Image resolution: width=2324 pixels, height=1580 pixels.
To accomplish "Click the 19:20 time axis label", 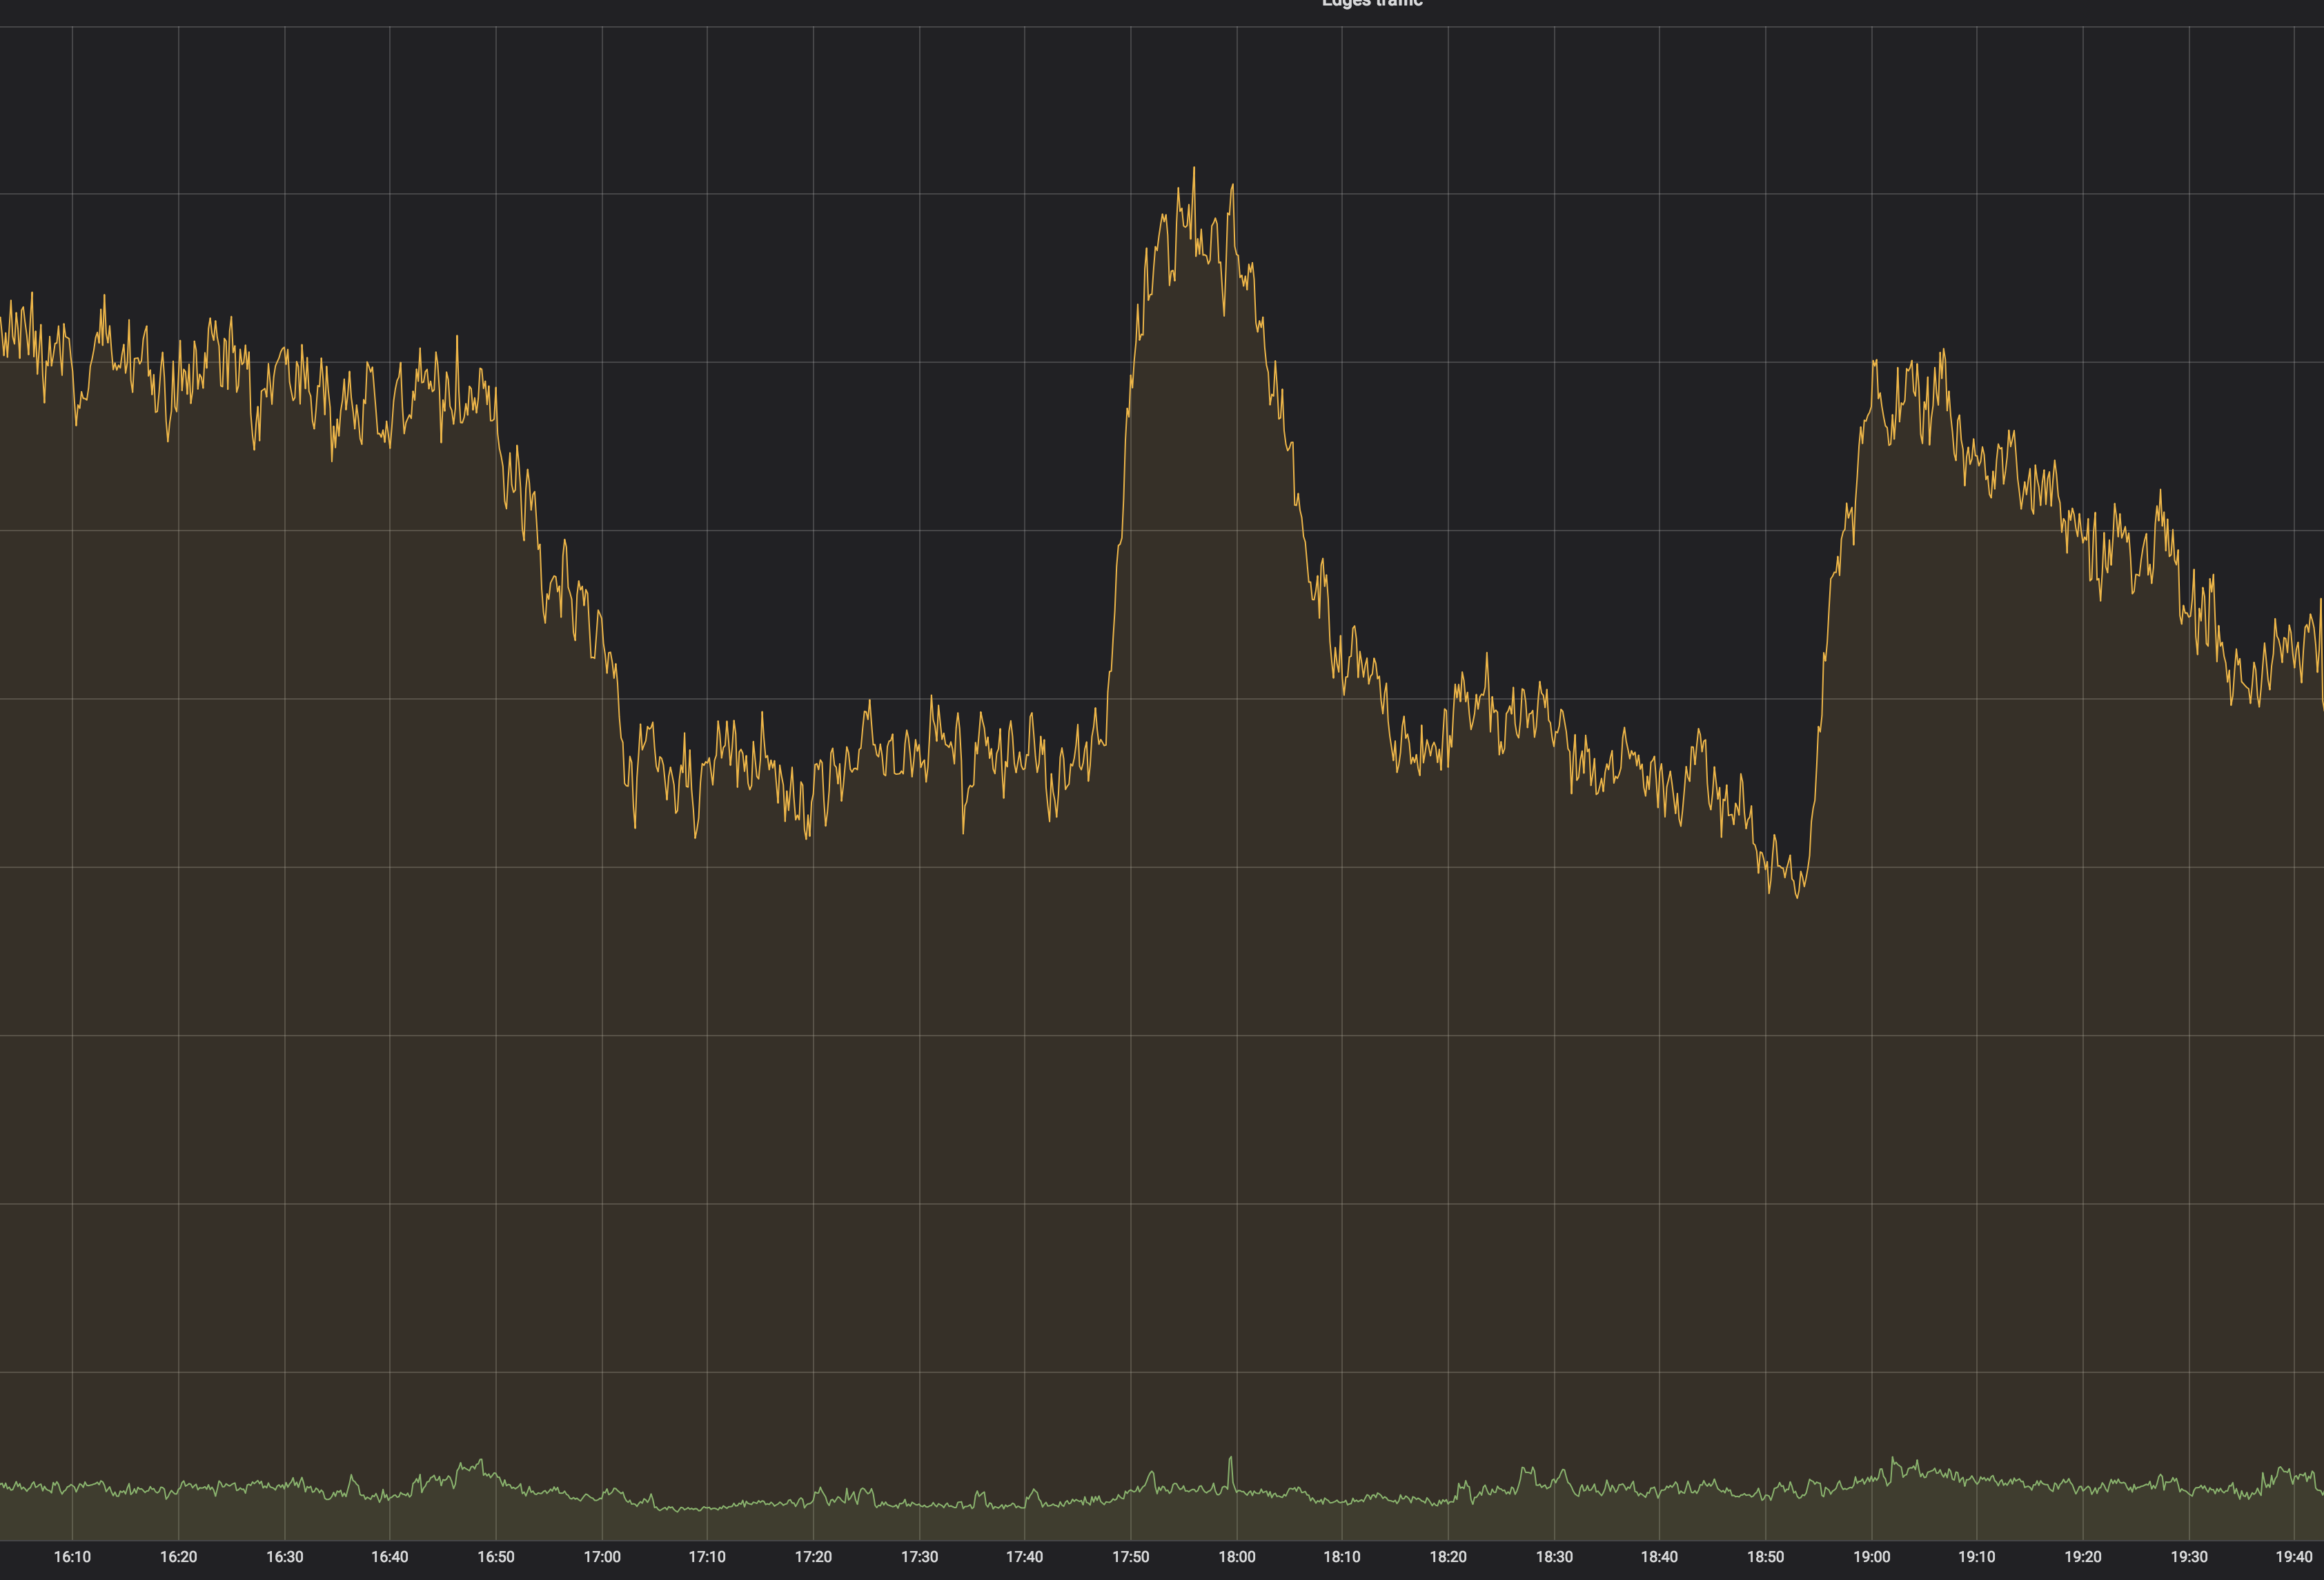I will (x=2083, y=1556).
